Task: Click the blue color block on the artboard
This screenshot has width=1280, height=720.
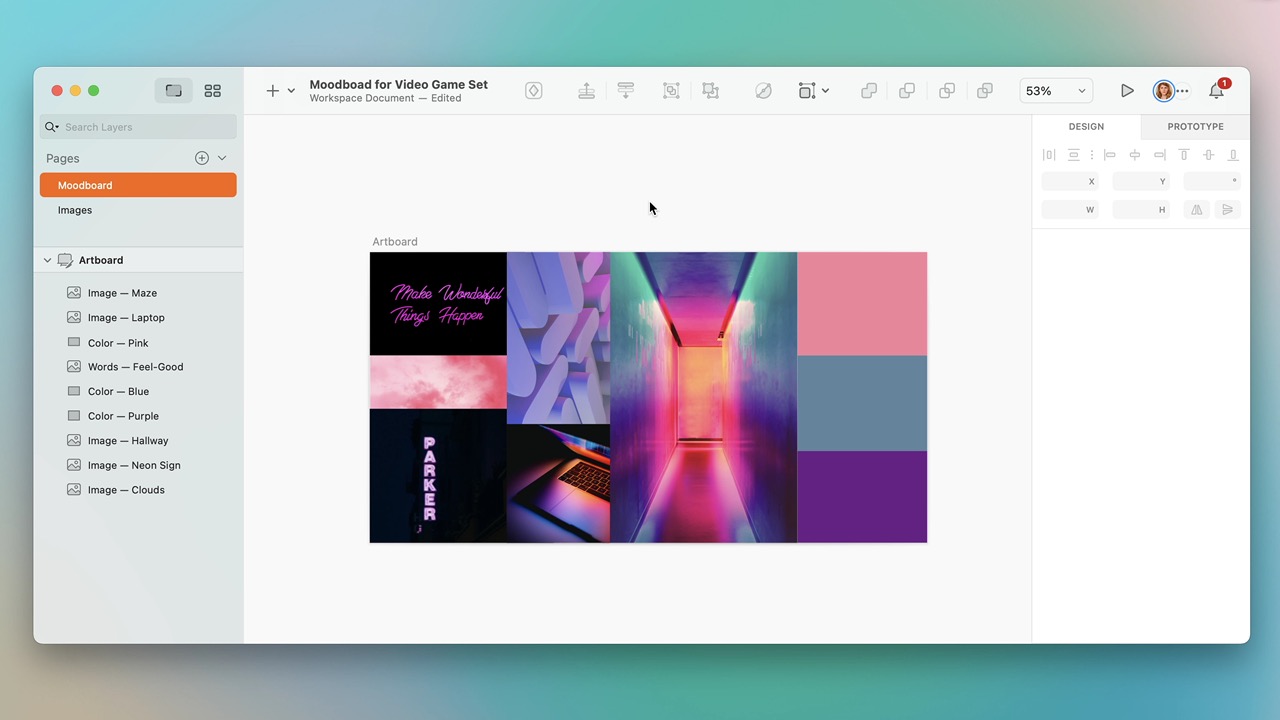Action: point(862,403)
